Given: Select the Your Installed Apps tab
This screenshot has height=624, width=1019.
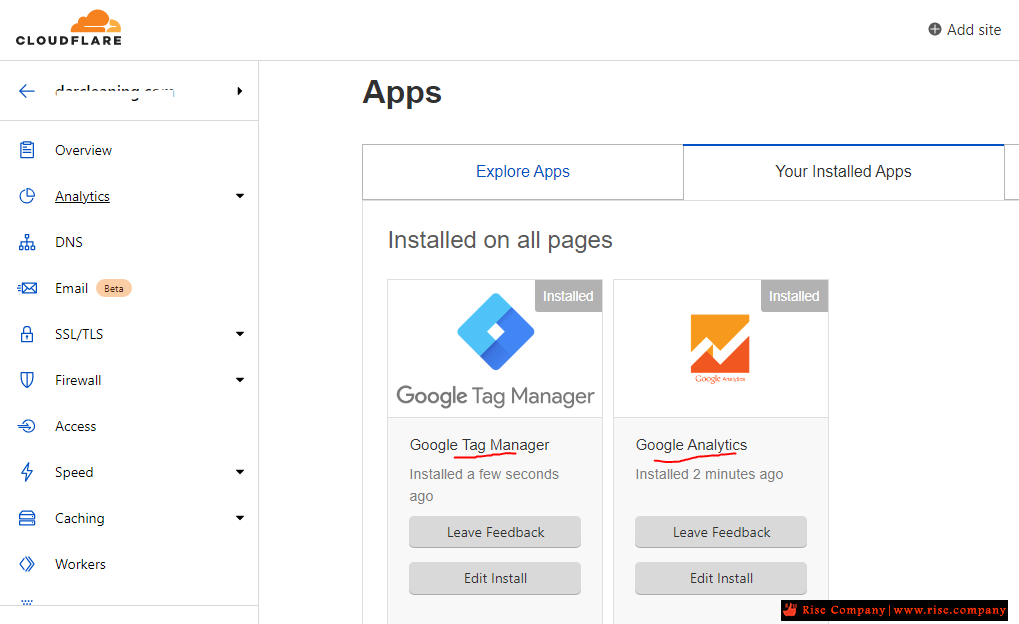Looking at the screenshot, I should click(844, 172).
